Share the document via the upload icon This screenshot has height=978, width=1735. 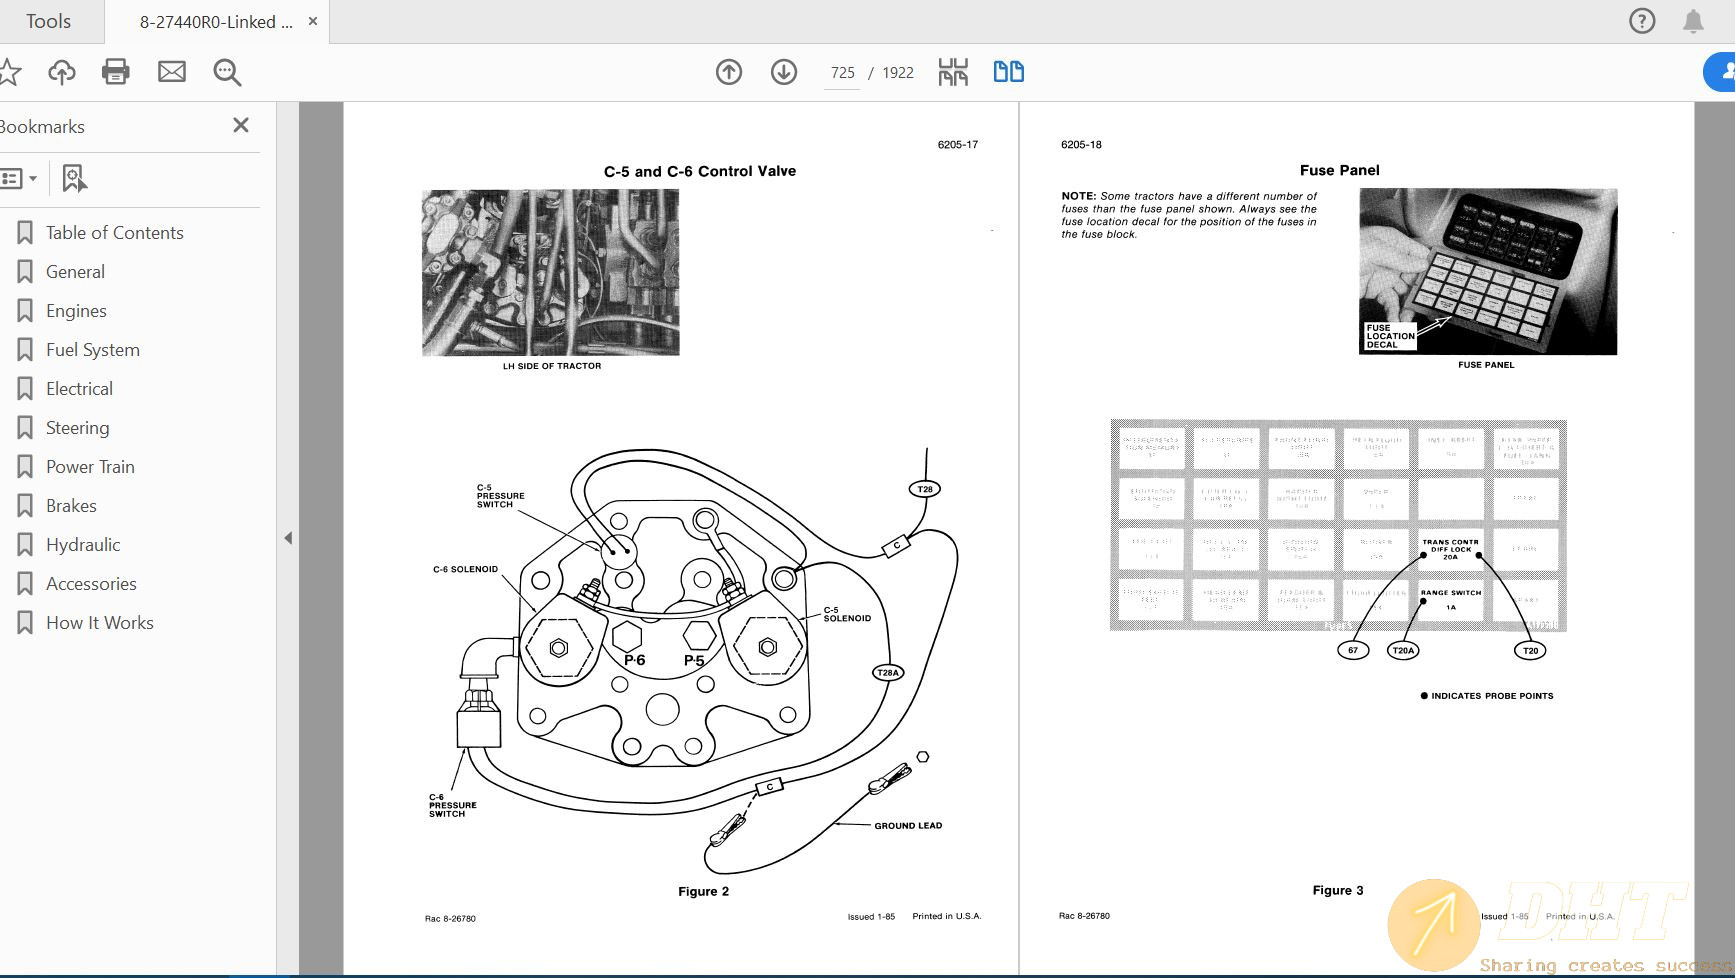tap(61, 71)
